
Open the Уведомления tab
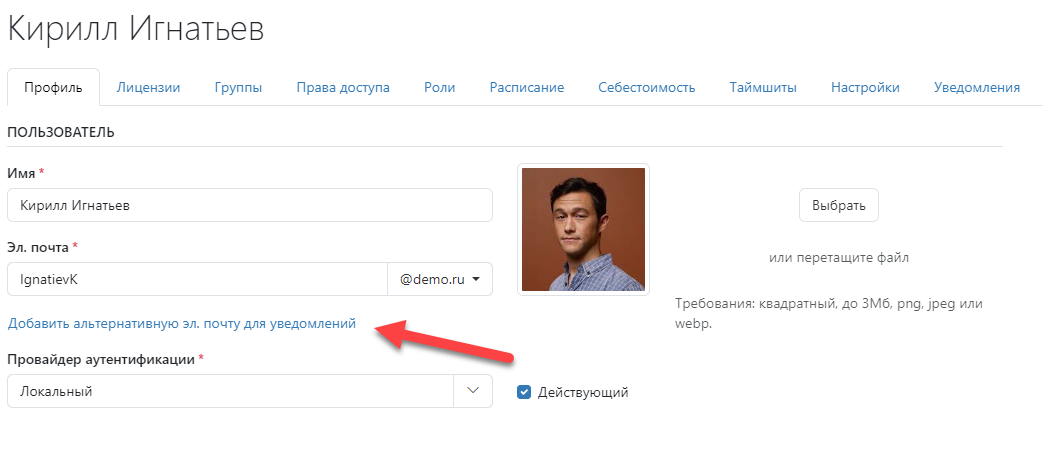tap(976, 87)
